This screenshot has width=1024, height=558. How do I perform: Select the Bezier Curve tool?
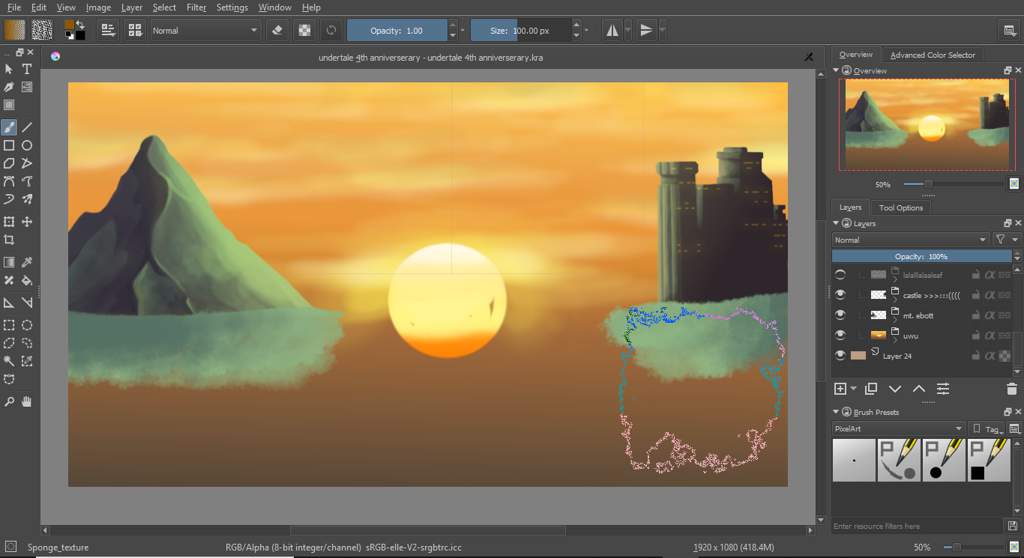coord(8,182)
